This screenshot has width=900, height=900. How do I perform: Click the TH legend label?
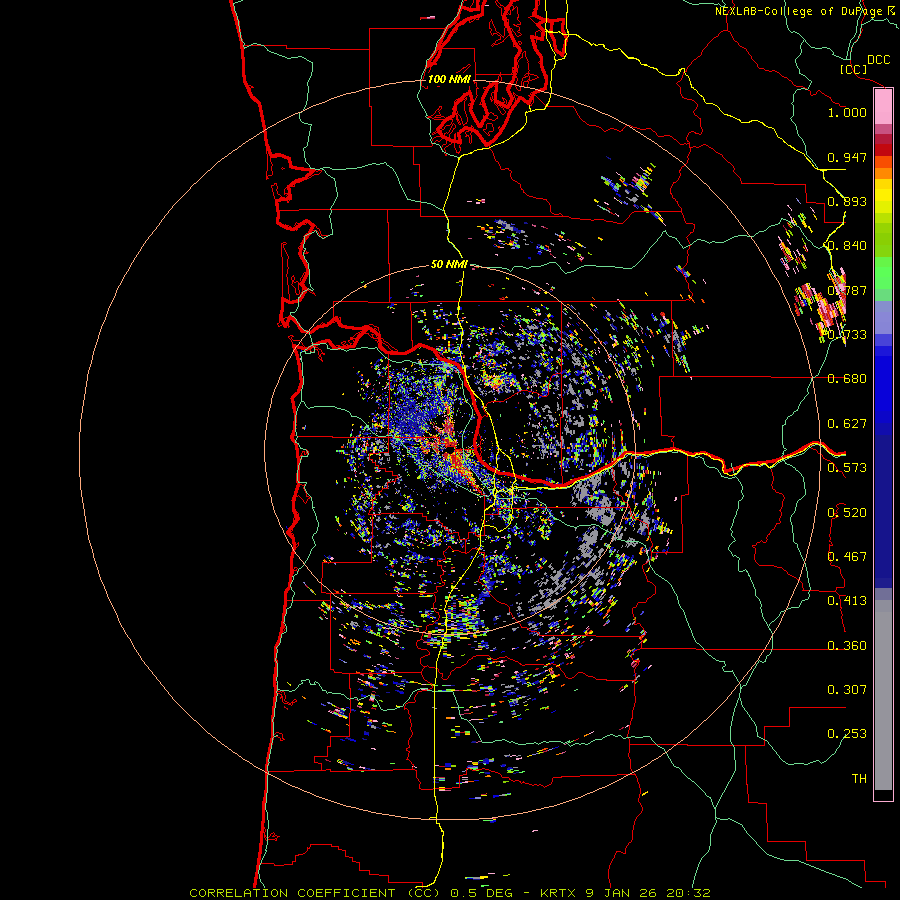click(859, 779)
